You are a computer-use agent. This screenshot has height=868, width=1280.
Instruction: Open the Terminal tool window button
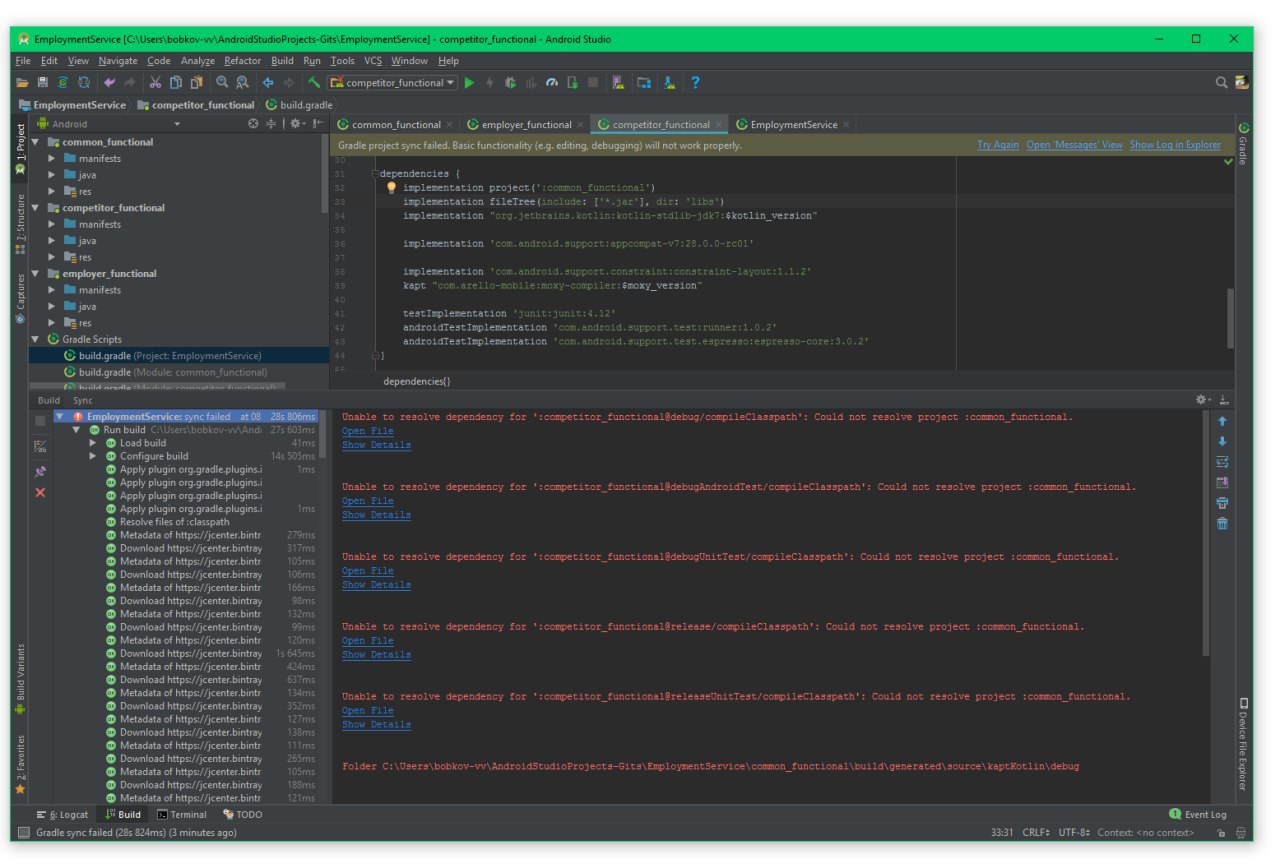pyautogui.click(x=182, y=814)
